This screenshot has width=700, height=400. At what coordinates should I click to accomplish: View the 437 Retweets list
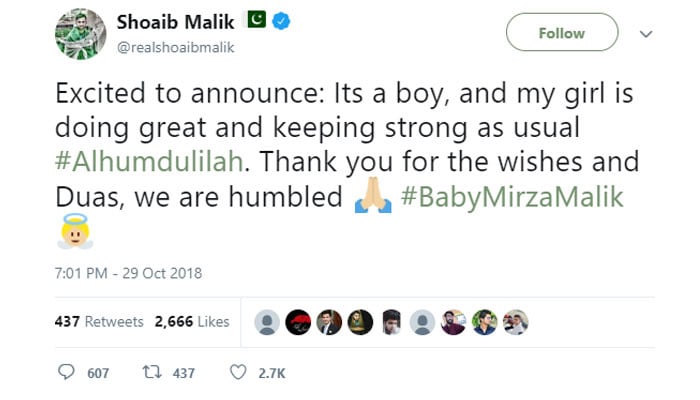tap(99, 322)
